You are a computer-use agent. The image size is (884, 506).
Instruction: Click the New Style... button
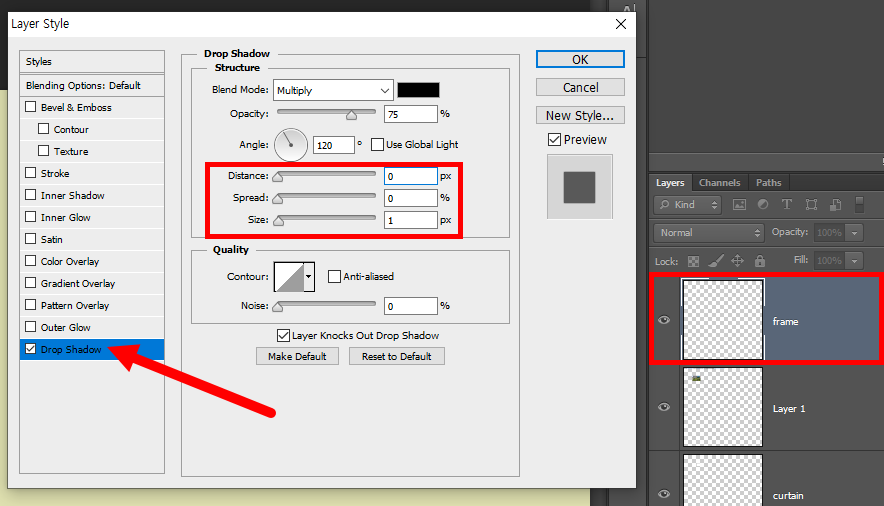pos(580,116)
